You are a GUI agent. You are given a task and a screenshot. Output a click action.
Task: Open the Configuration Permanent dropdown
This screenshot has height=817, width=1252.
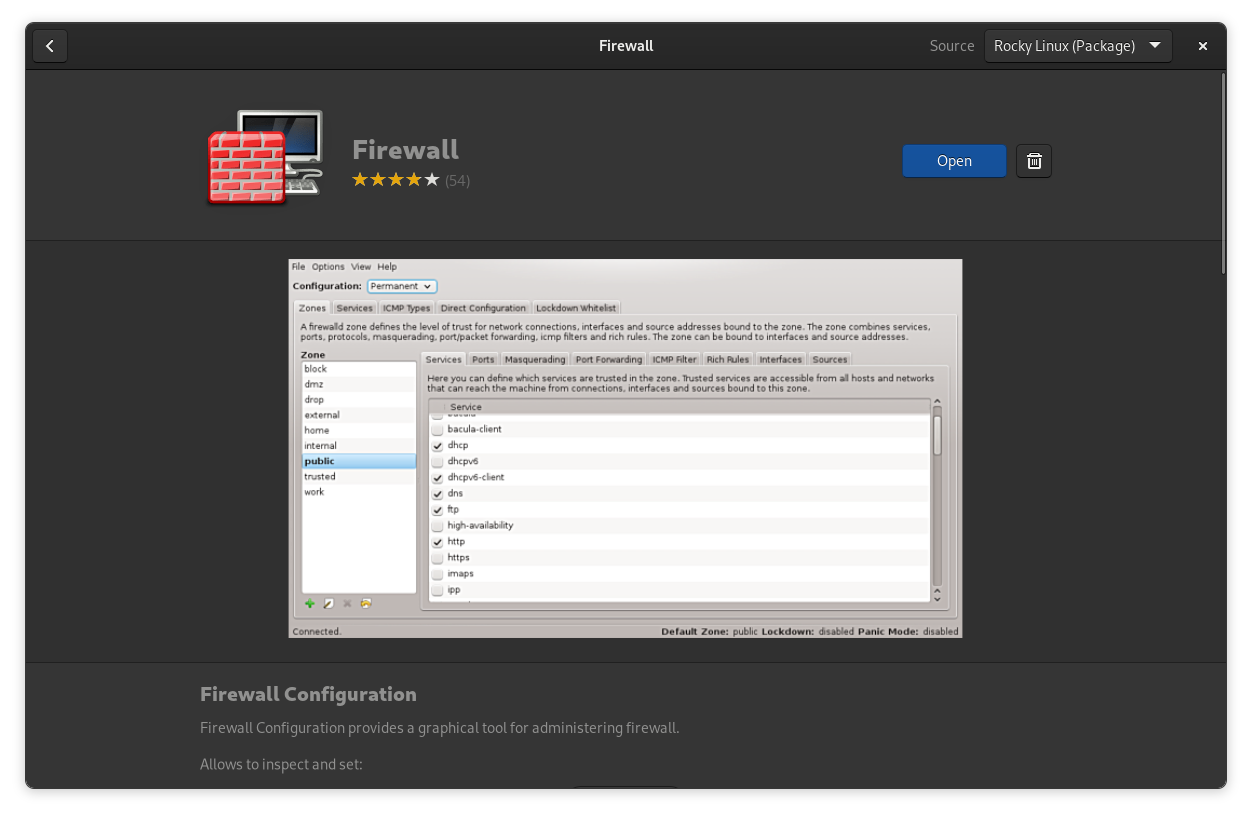point(401,286)
